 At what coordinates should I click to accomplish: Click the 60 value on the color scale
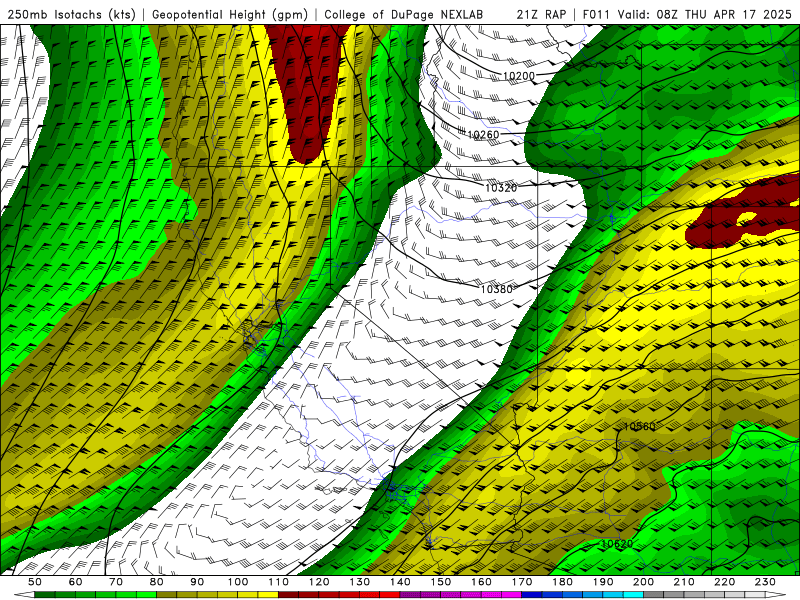tap(76, 582)
